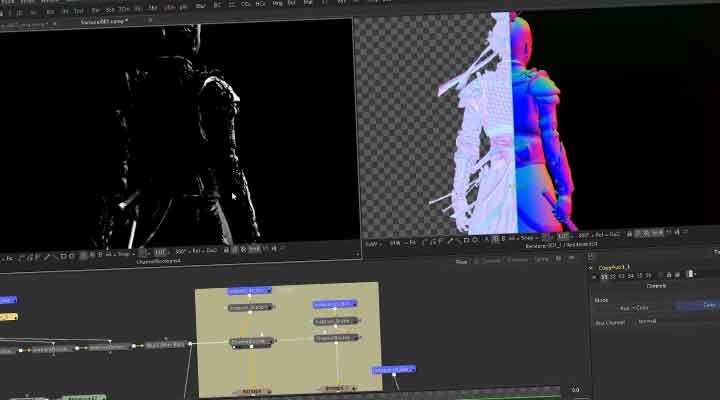The height and width of the screenshot is (400, 720).
Task: Toggle LUT button in left viewer toolbar
Action: pos(159,252)
